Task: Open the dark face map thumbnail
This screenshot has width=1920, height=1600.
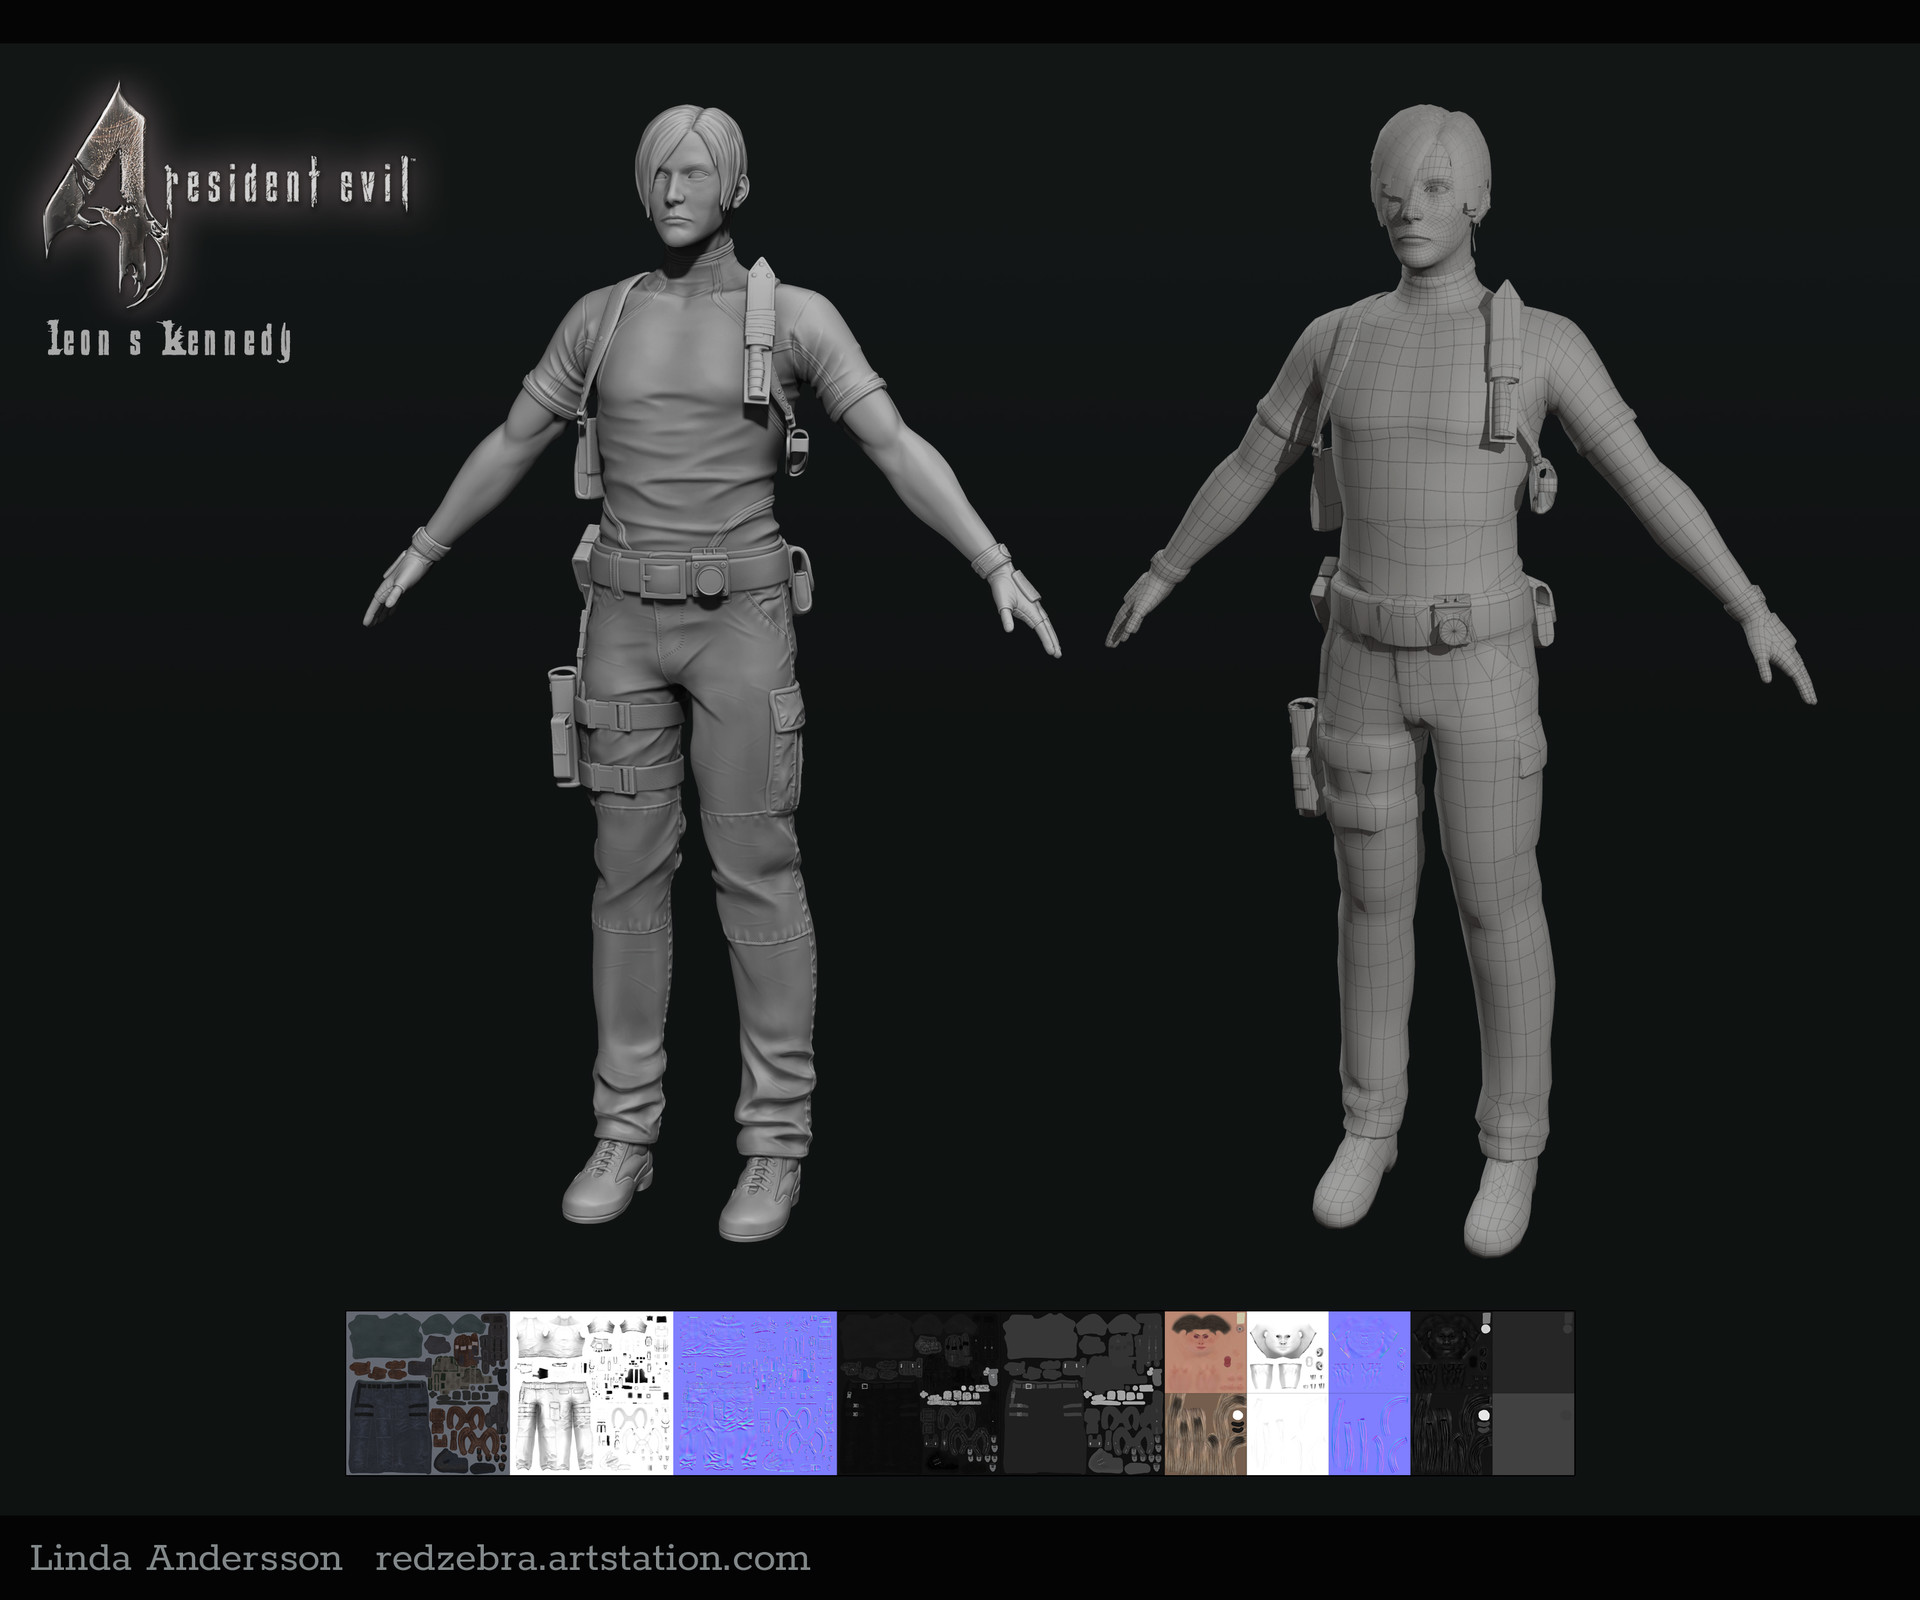Action: (1452, 1352)
